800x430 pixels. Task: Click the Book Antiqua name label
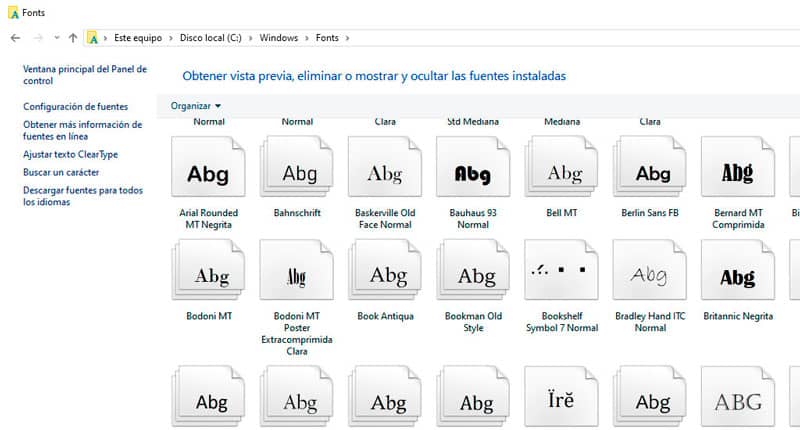pyautogui.click(x=385, y=316)
